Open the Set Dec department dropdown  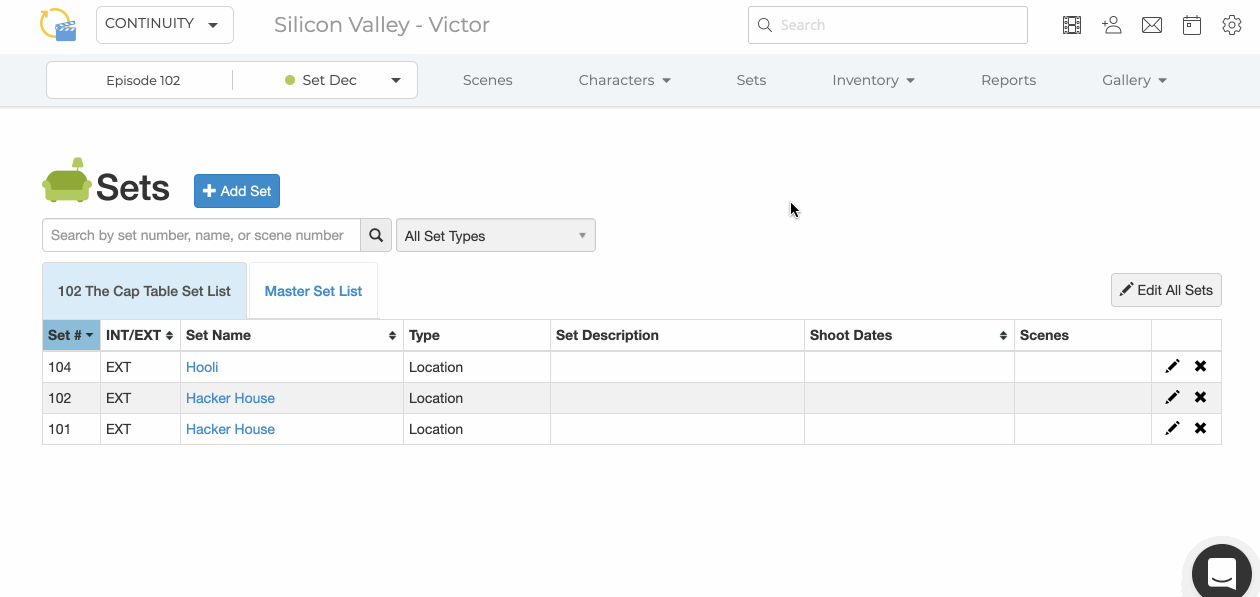click(x=343, y=80)
